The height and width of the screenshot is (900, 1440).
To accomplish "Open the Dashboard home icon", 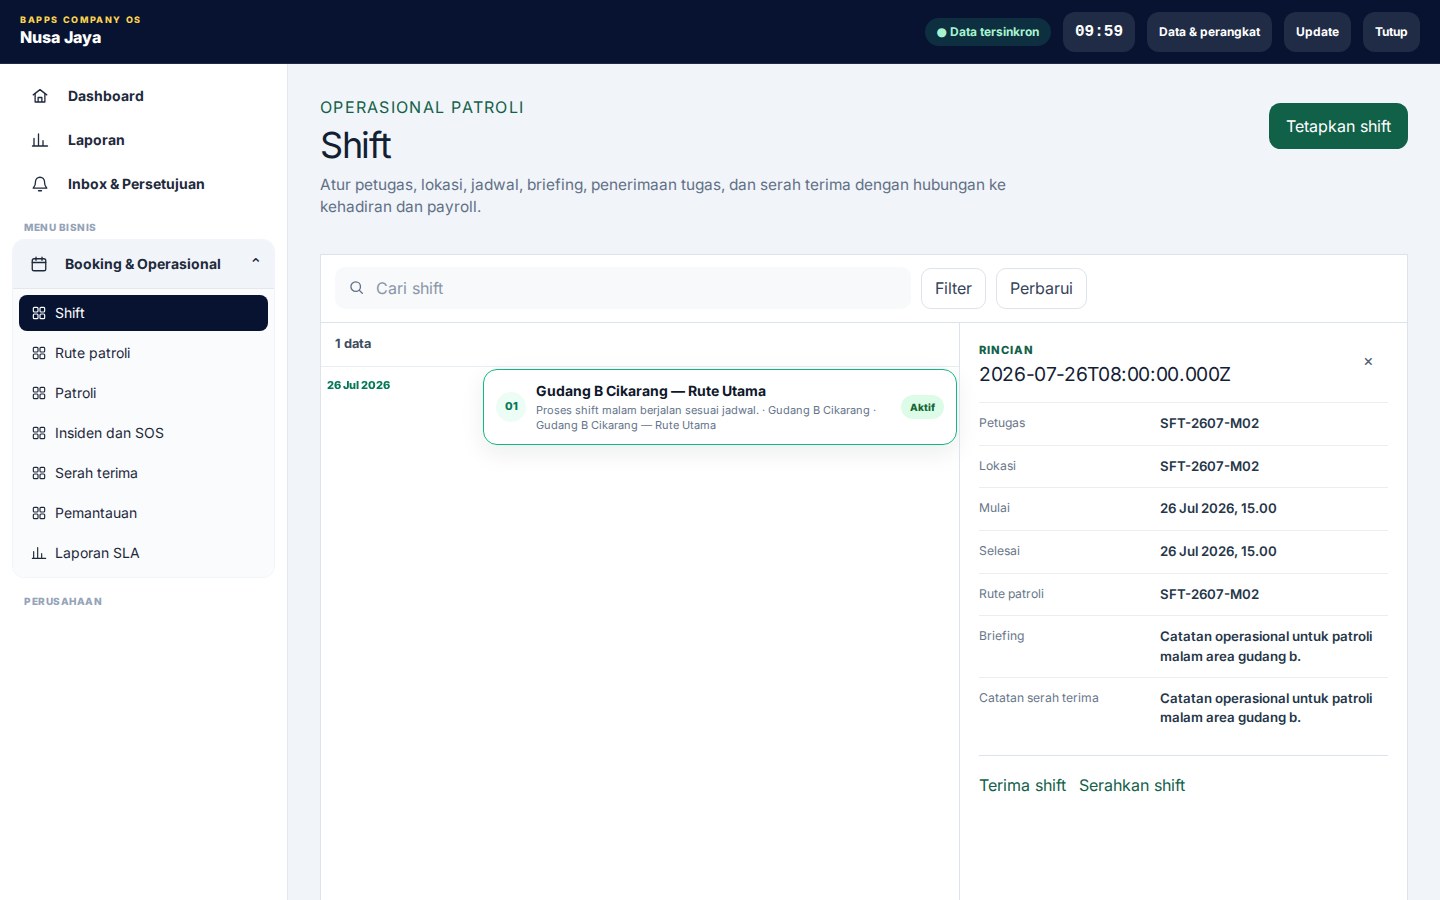I will [x=40, y=96].
